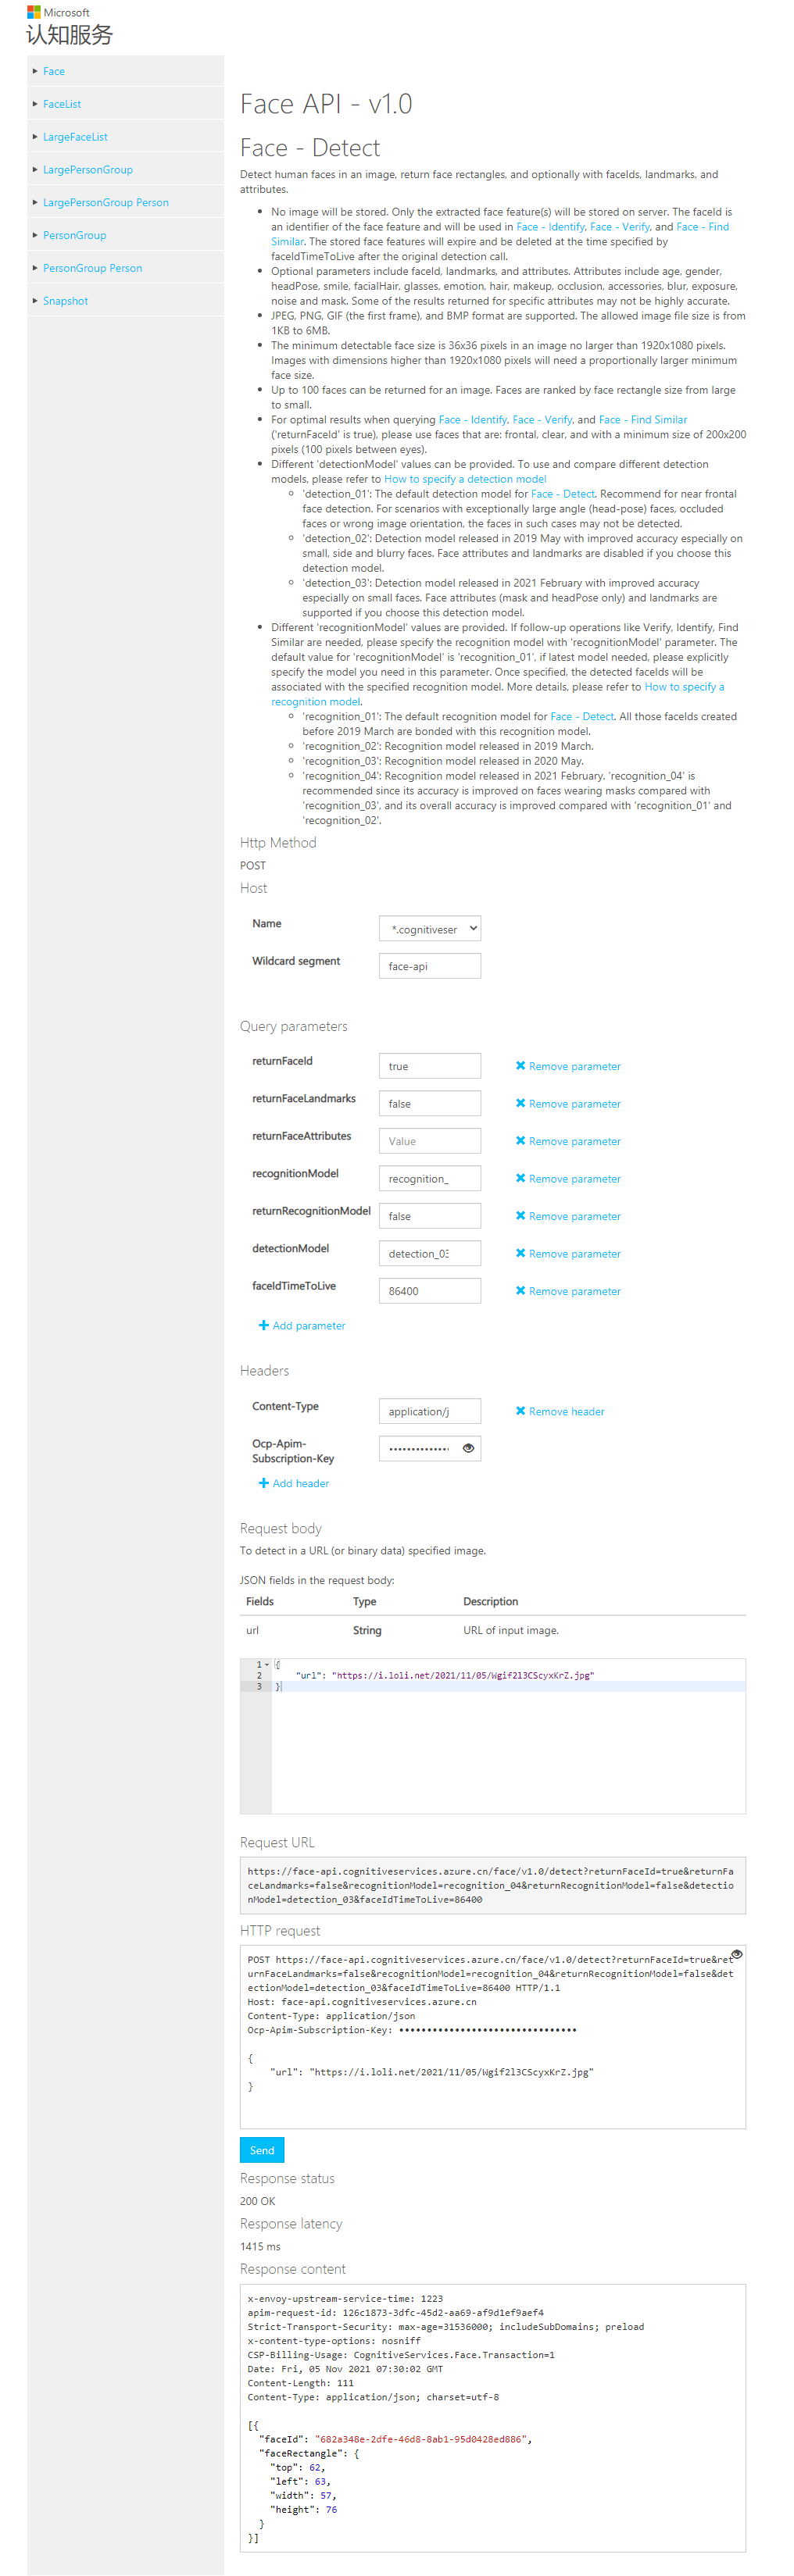Open How to specify a detection model
Viewport: 794px width, 2576px height.
[465, 479]
